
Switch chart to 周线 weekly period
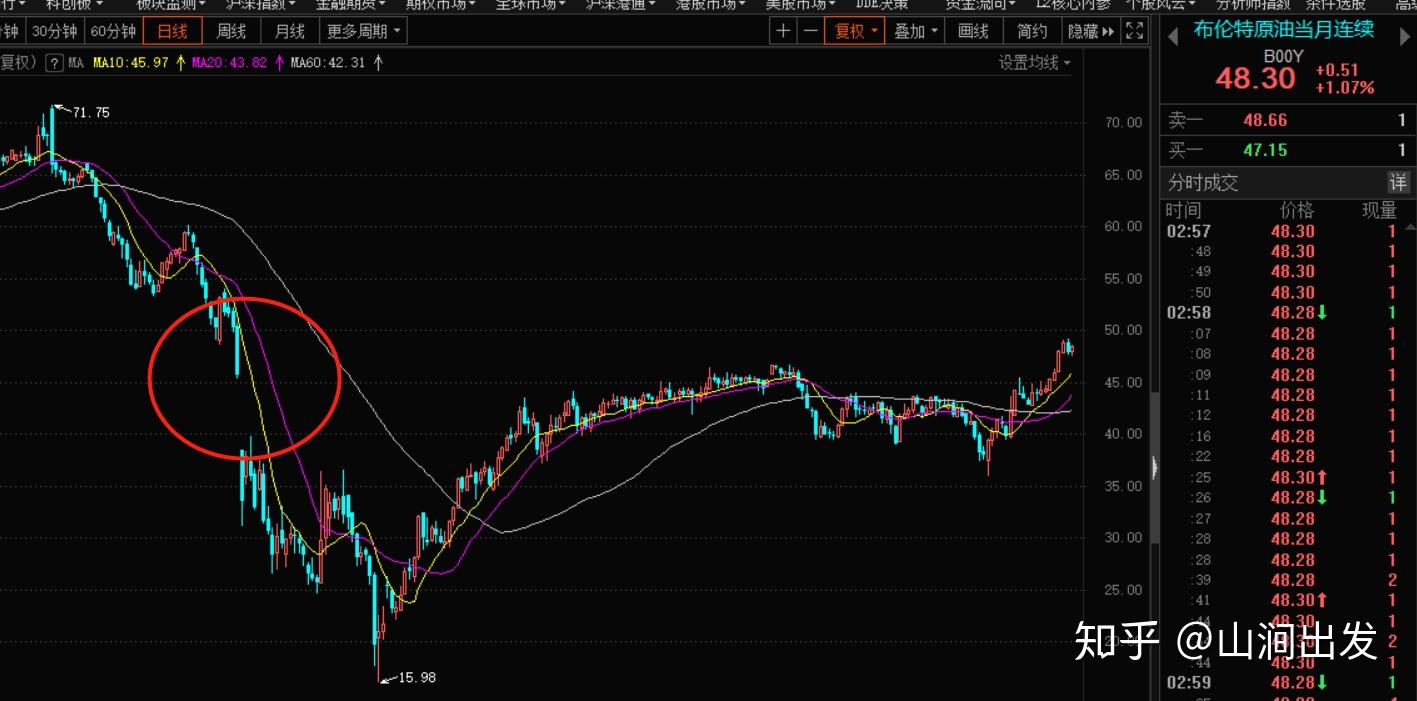(x=231, y=31)
